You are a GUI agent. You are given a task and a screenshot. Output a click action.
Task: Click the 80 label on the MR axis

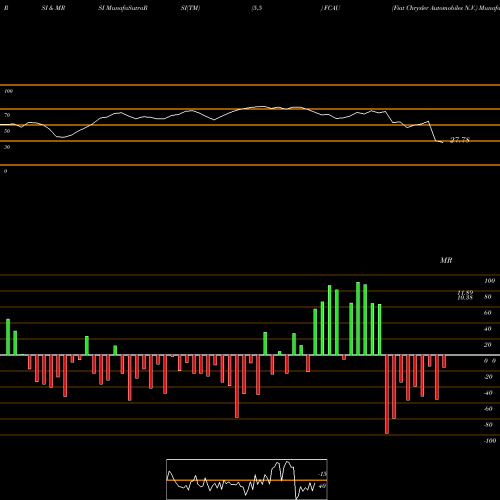[488, 297]
